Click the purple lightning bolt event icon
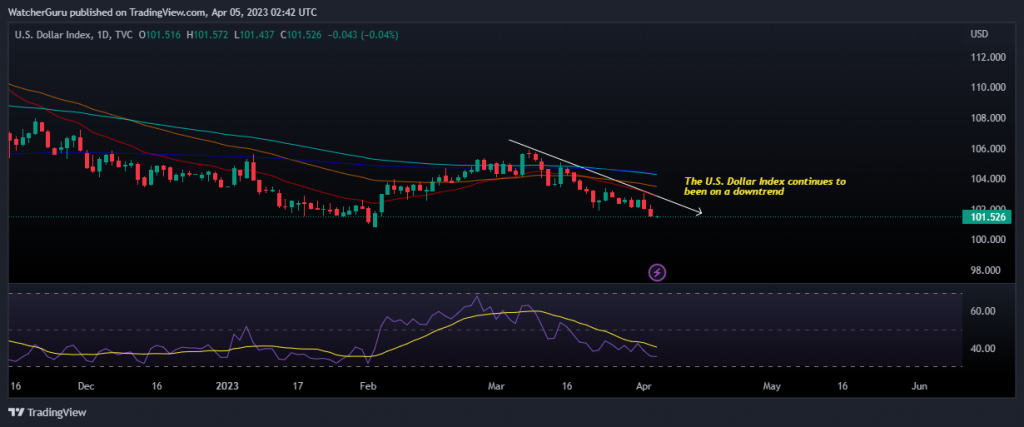Image resolution: width=1024 pixels, height=427 pixels. (x=657, y=271)
